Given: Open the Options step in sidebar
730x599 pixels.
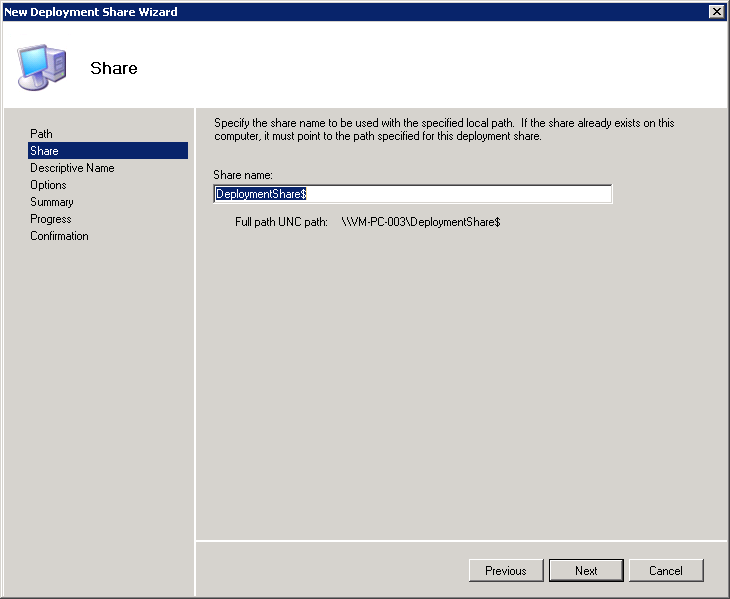Looking at the screenshot, I should (x=48, y=185).
